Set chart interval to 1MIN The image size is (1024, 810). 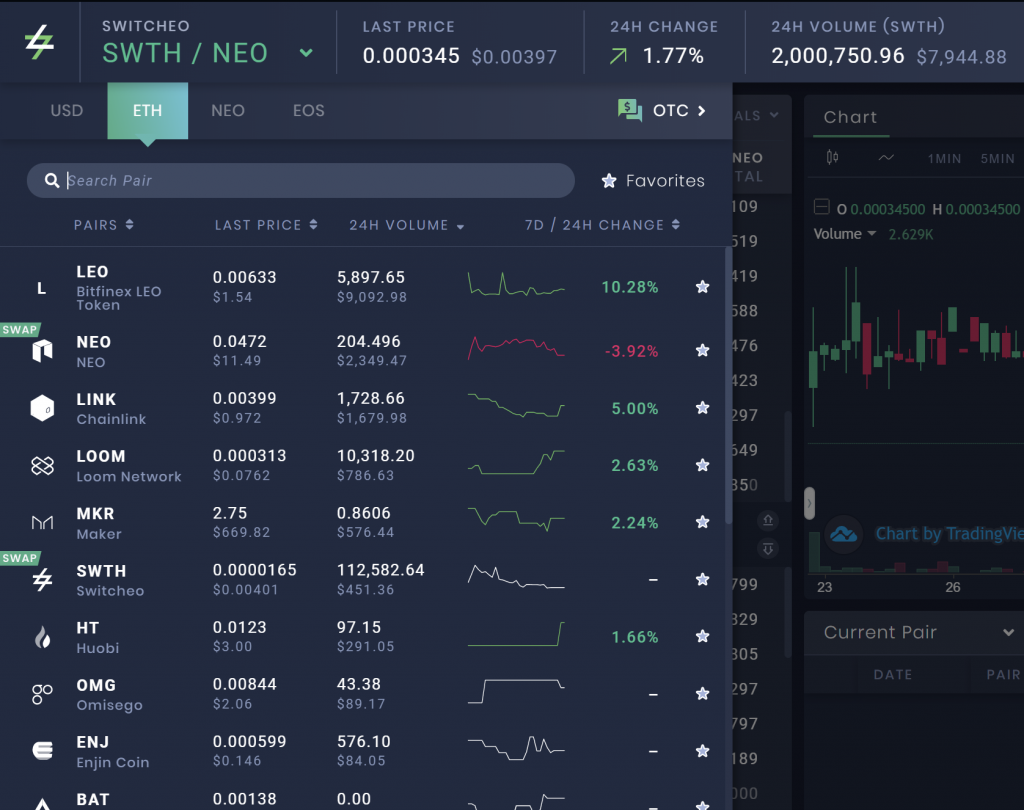pos(944,159)
